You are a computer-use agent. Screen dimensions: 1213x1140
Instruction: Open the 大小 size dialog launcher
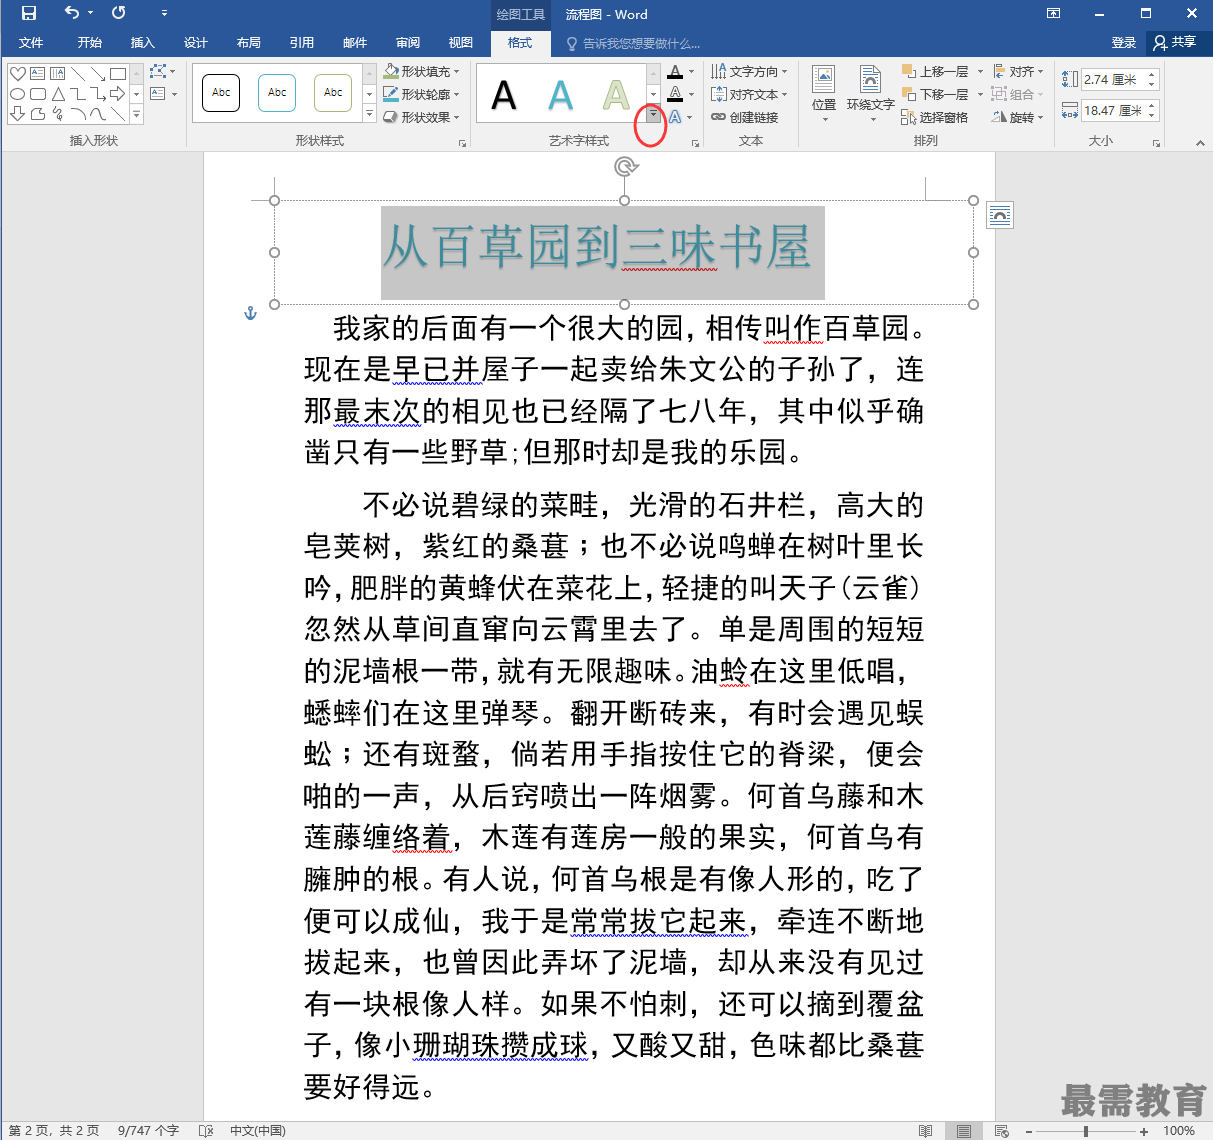tap(1157, 143)
